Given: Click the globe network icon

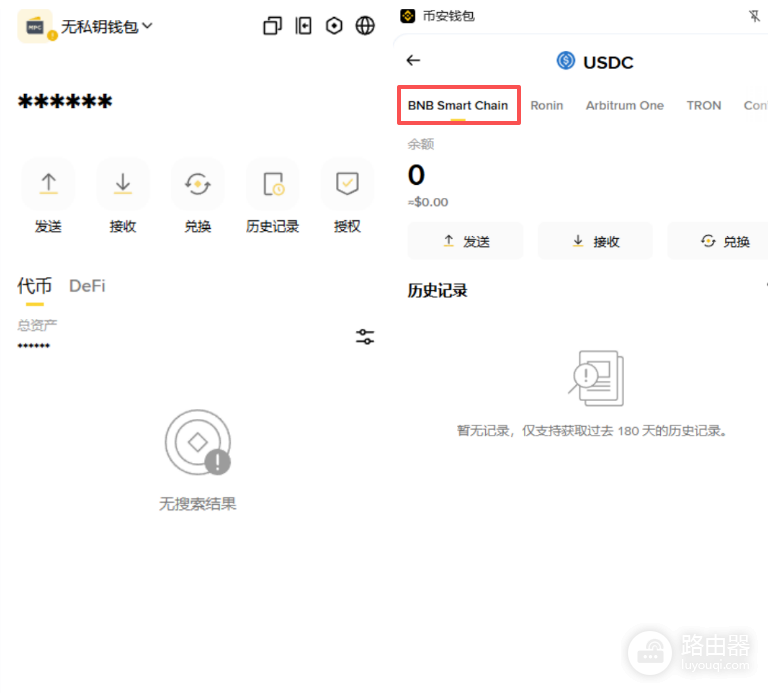Looking at the screenshot, I should (x=365, y=26).
